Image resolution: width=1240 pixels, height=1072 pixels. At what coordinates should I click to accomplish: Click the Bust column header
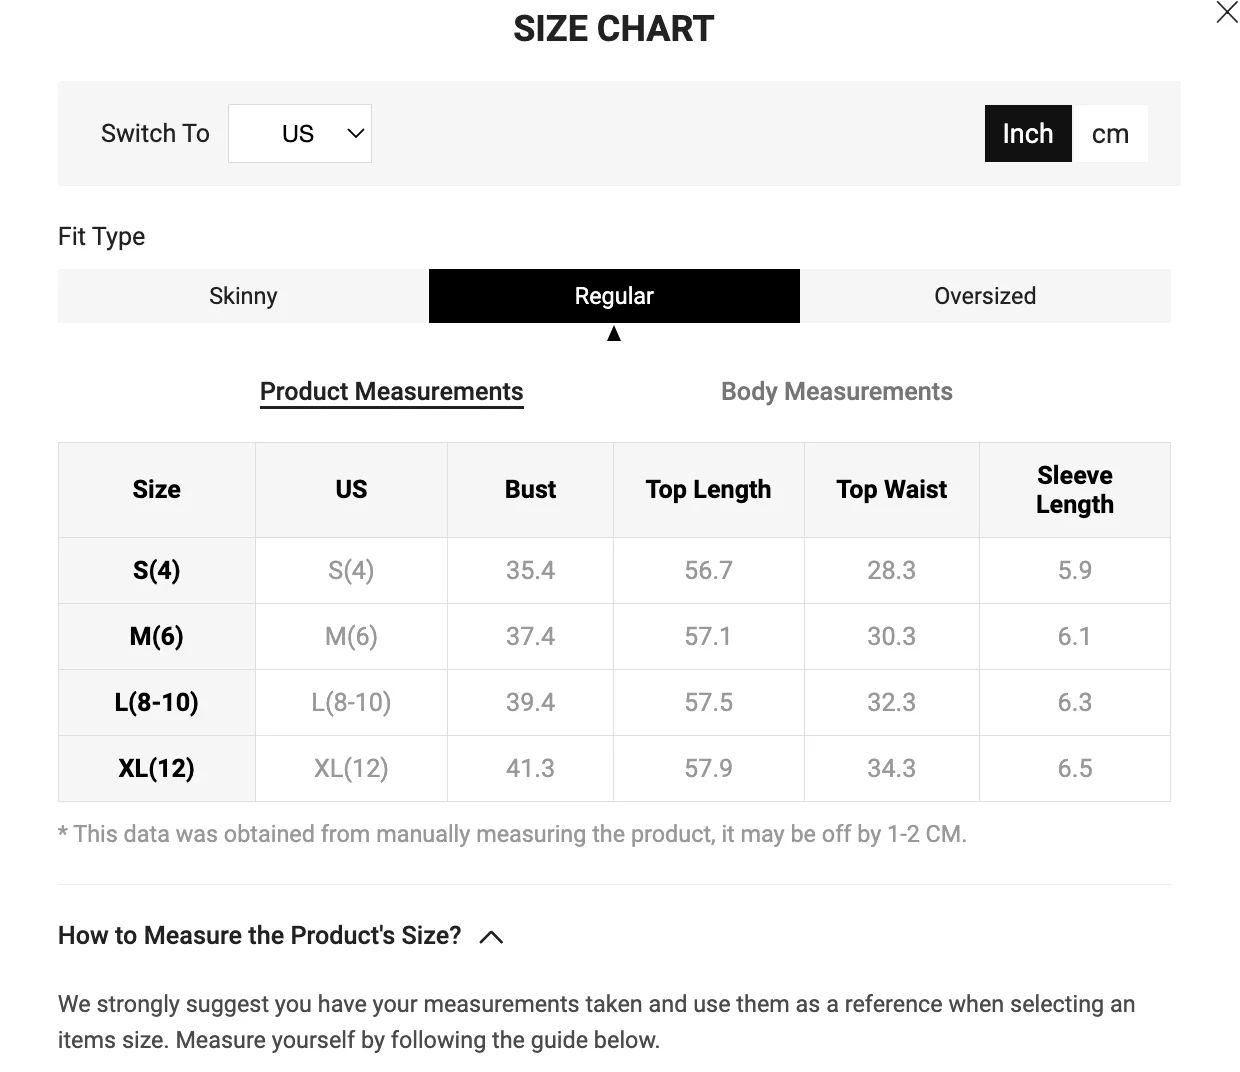click(530, 489)
